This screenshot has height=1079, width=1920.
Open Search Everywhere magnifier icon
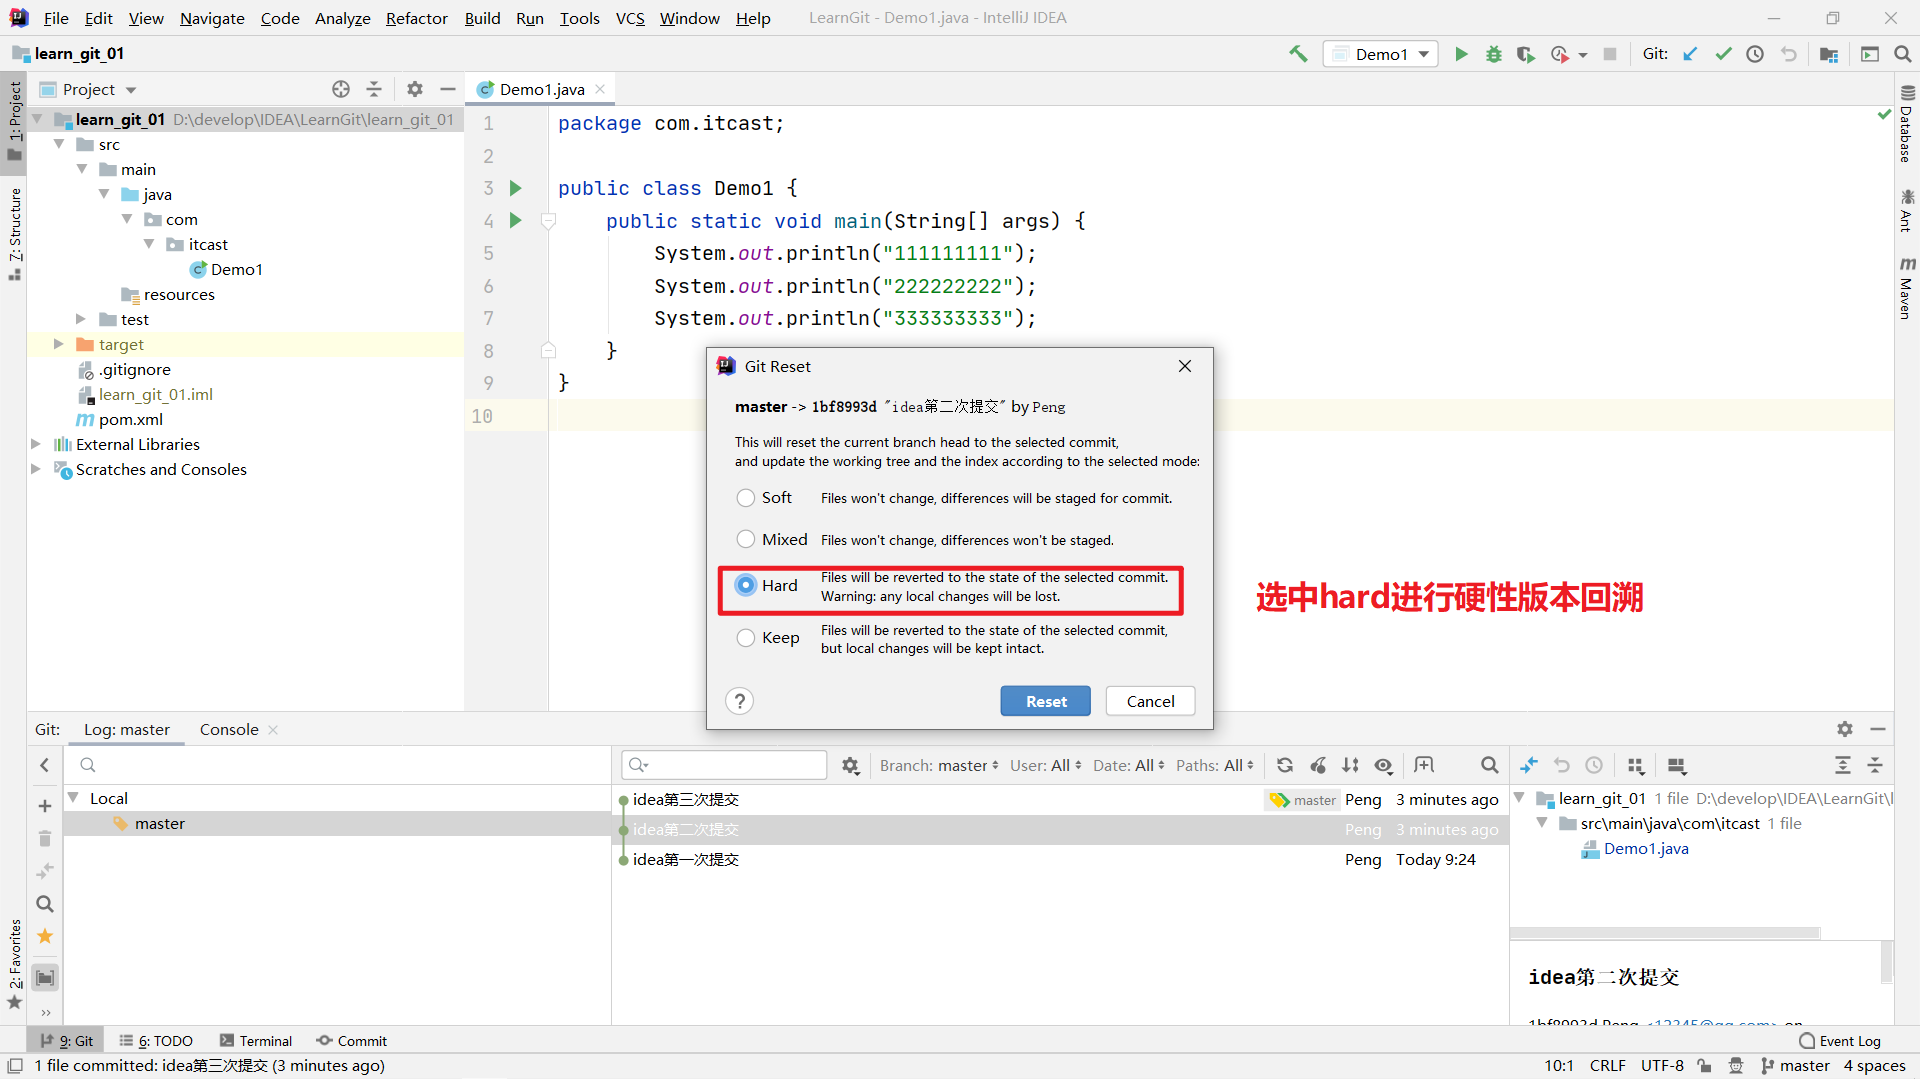point(1902,54)
